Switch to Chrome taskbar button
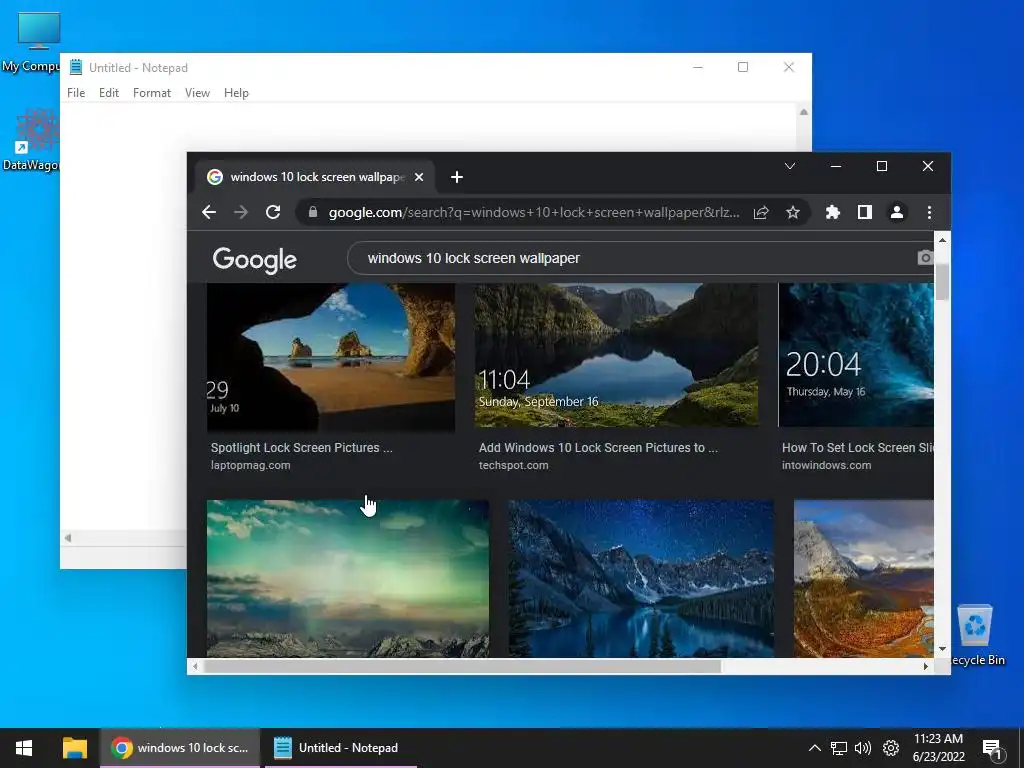This screenshot has width=1024, height=768. [x=180, y=748]
